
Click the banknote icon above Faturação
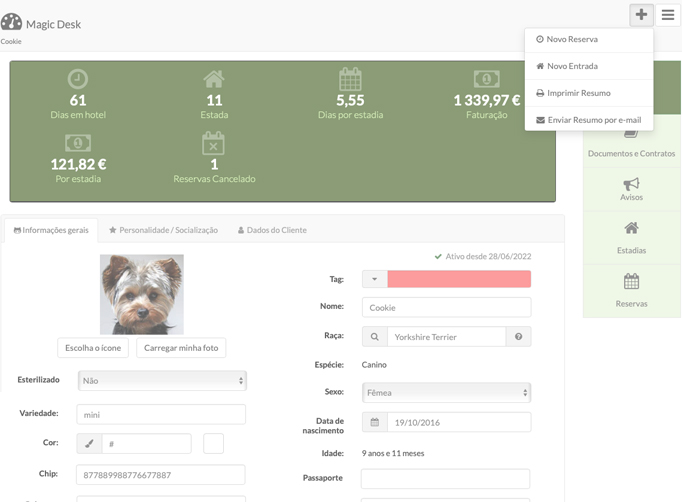pyautogui.click(x=486, y=79)
